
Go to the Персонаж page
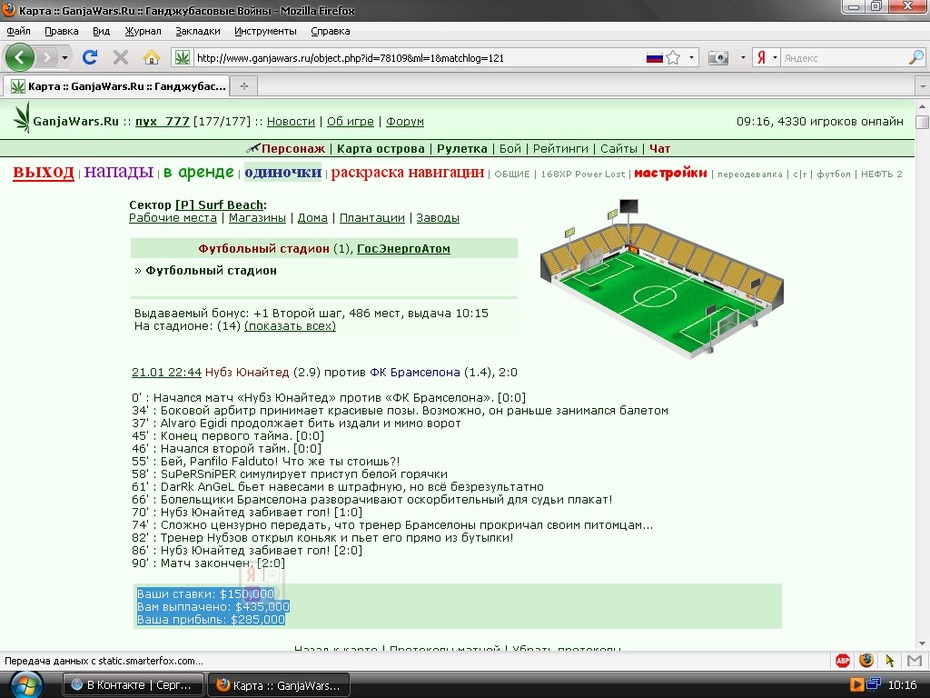pyautogui.click(x=293, y=149)
